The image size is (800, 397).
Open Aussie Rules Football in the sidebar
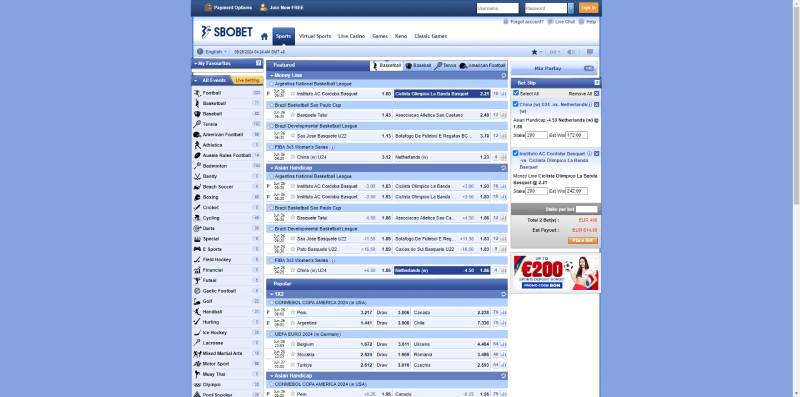point(227,155)
